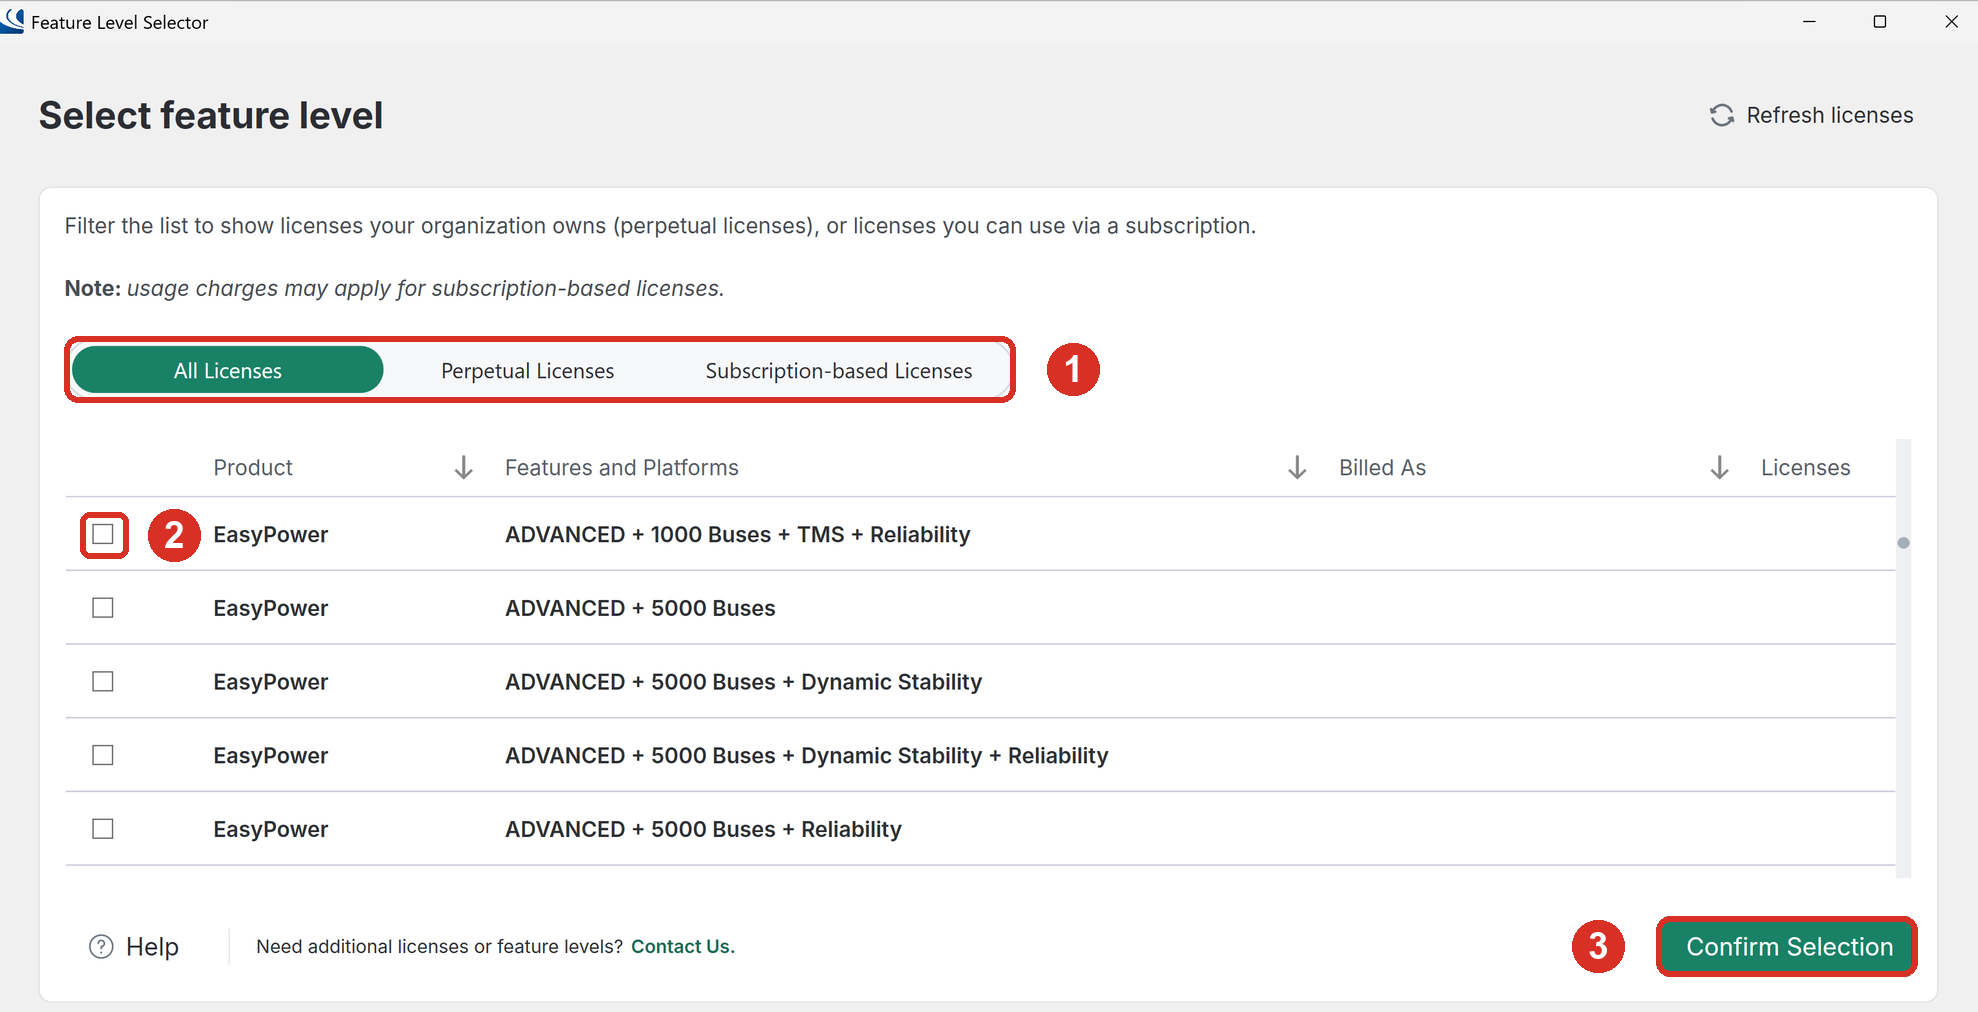Select 'ADVANCED + 5000 Buses' row text
This screenshot has height=1012, width=1978.
pyautogui.click(x=640, y=608)
